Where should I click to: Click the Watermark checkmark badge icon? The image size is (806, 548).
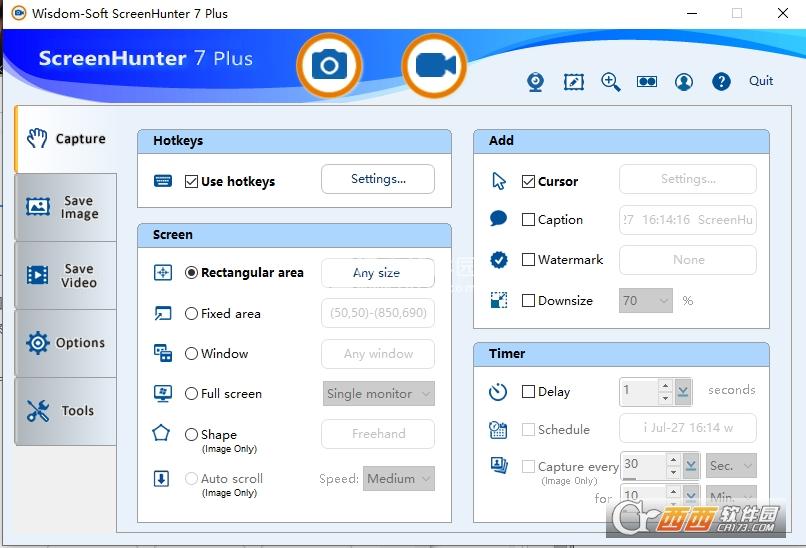(x=499, y=260)
